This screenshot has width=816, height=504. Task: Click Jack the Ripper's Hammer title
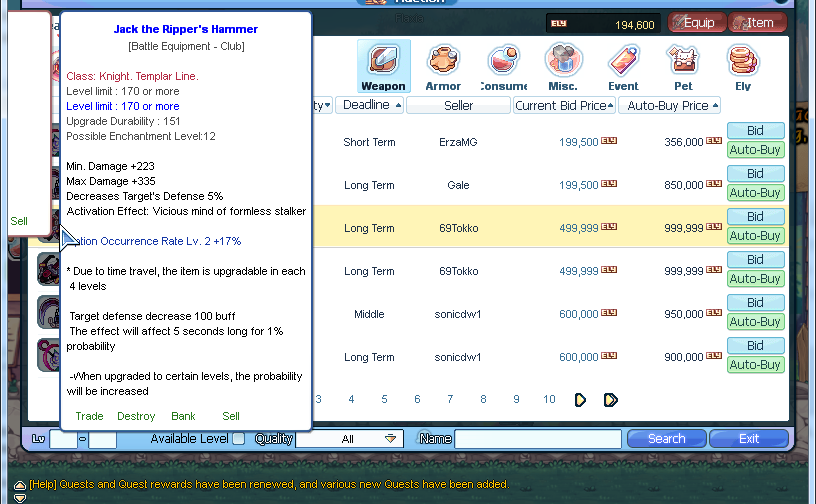(186, 29)
